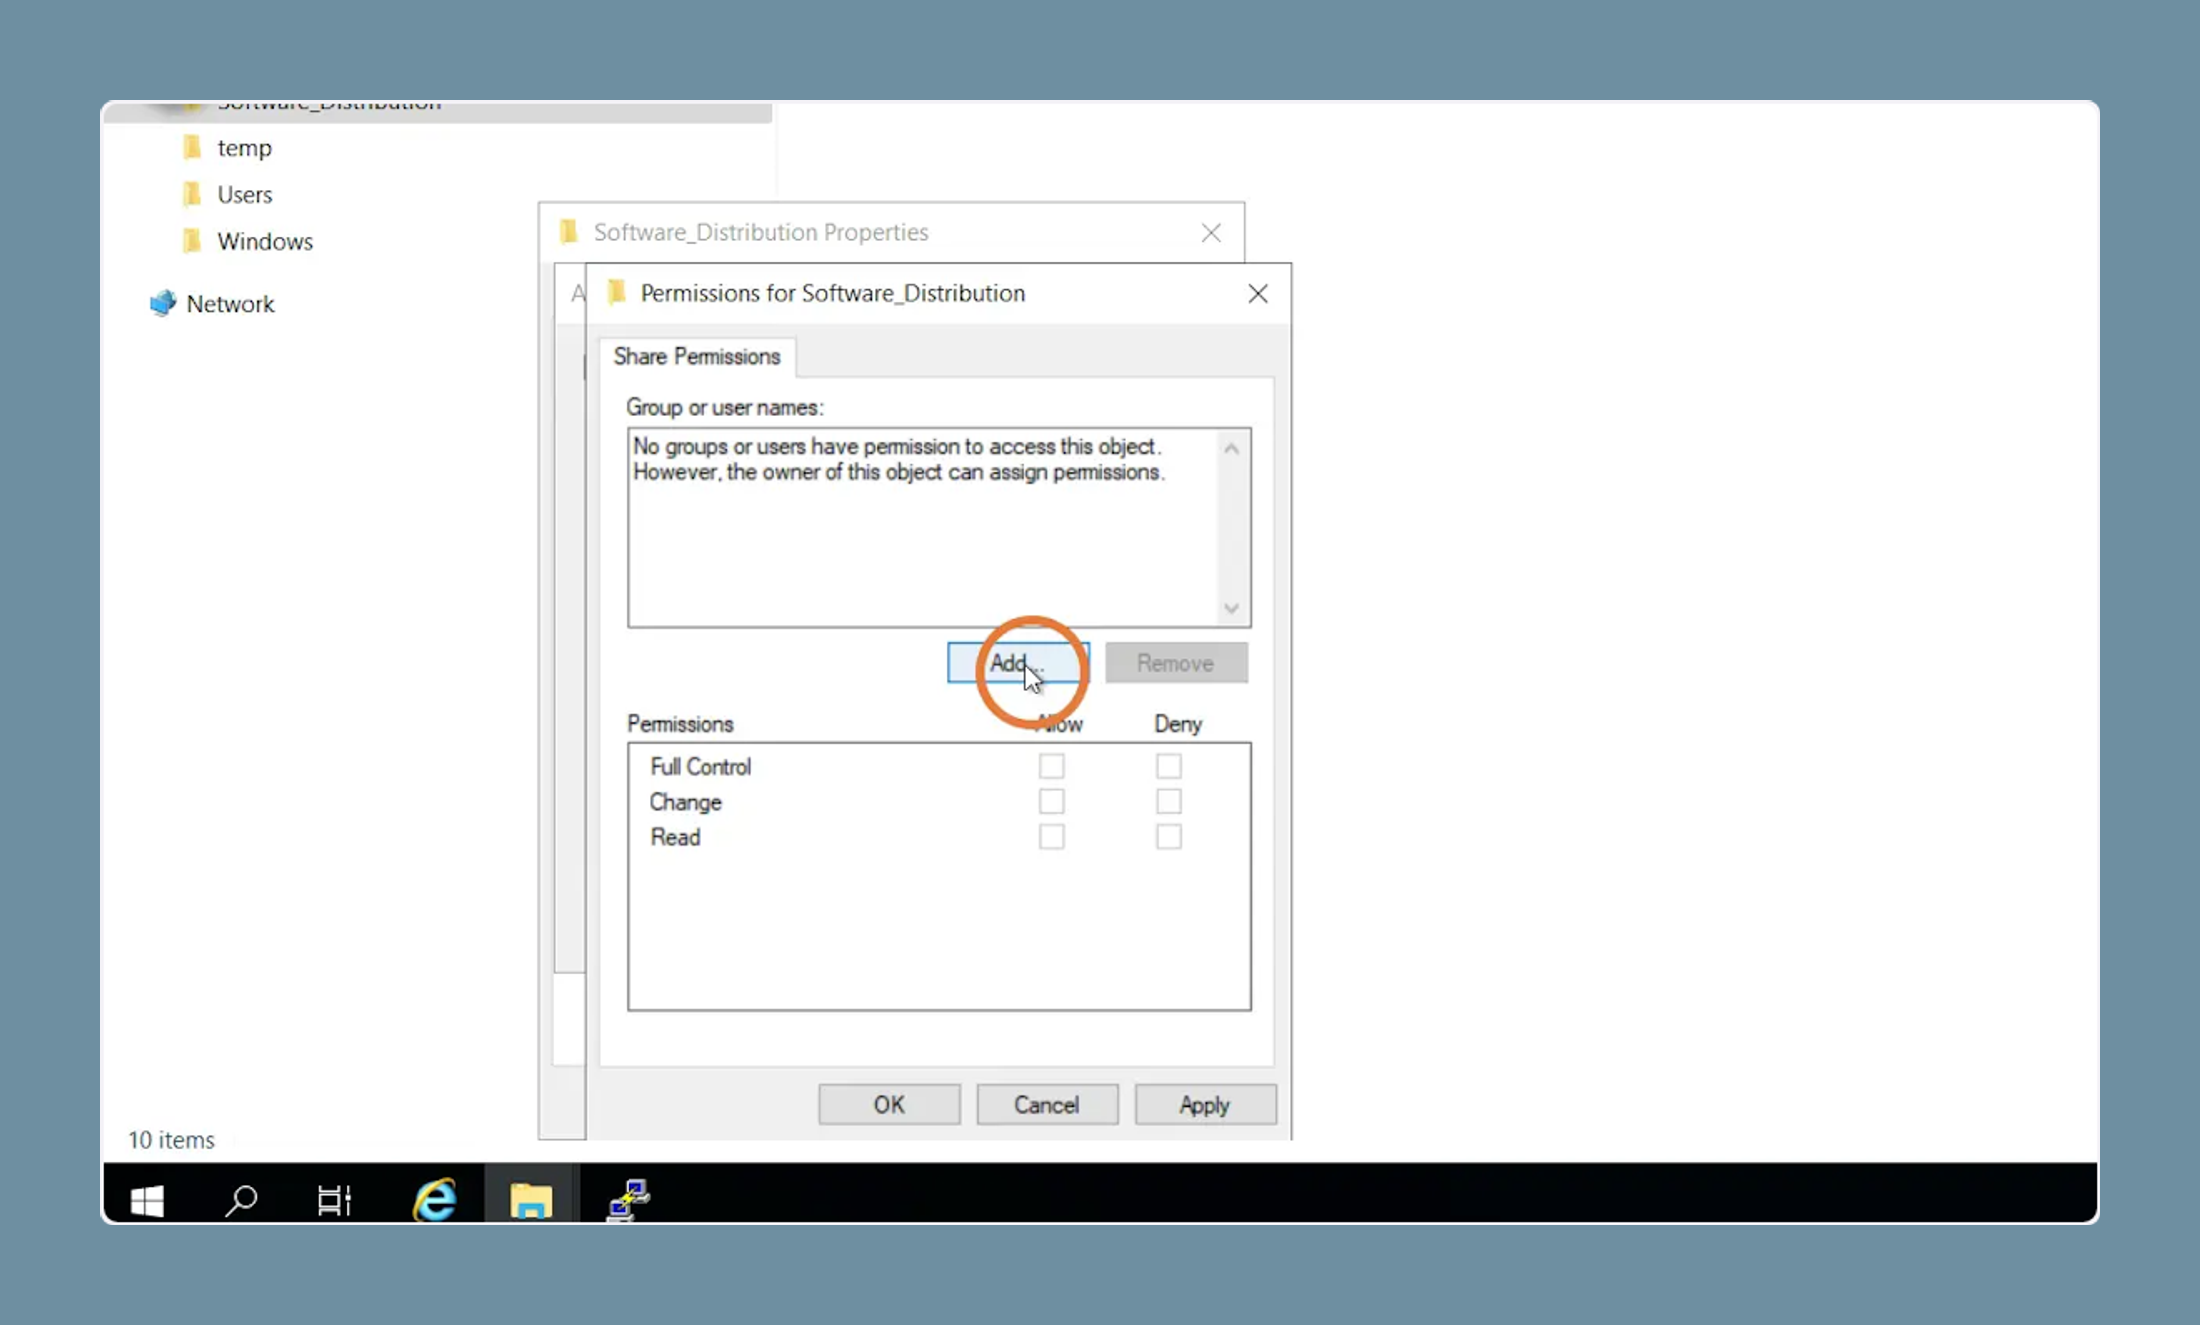Open Network in navigation pane
Screen dimensions: 2200x1325
pyautogui.click(x=230, y=304)
